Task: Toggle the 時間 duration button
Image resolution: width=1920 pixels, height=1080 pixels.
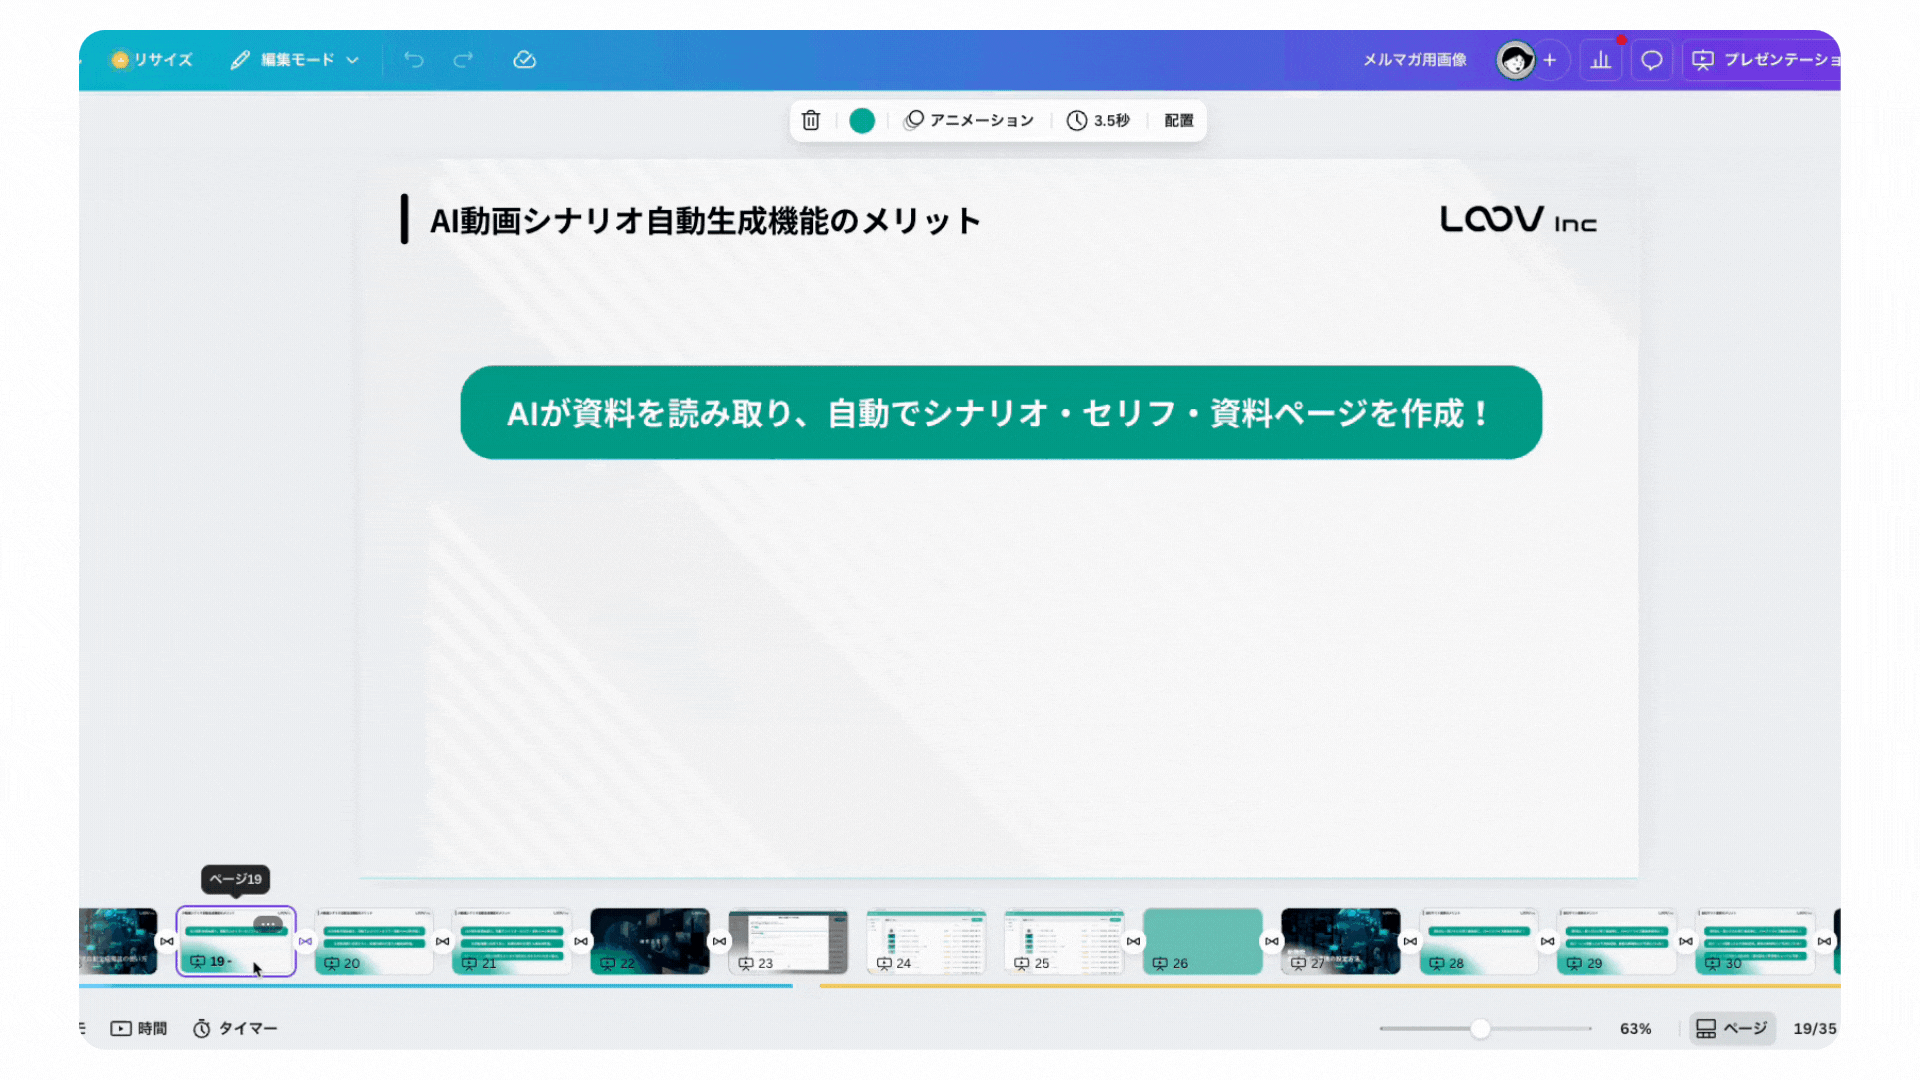Action: pos(139,1028)
